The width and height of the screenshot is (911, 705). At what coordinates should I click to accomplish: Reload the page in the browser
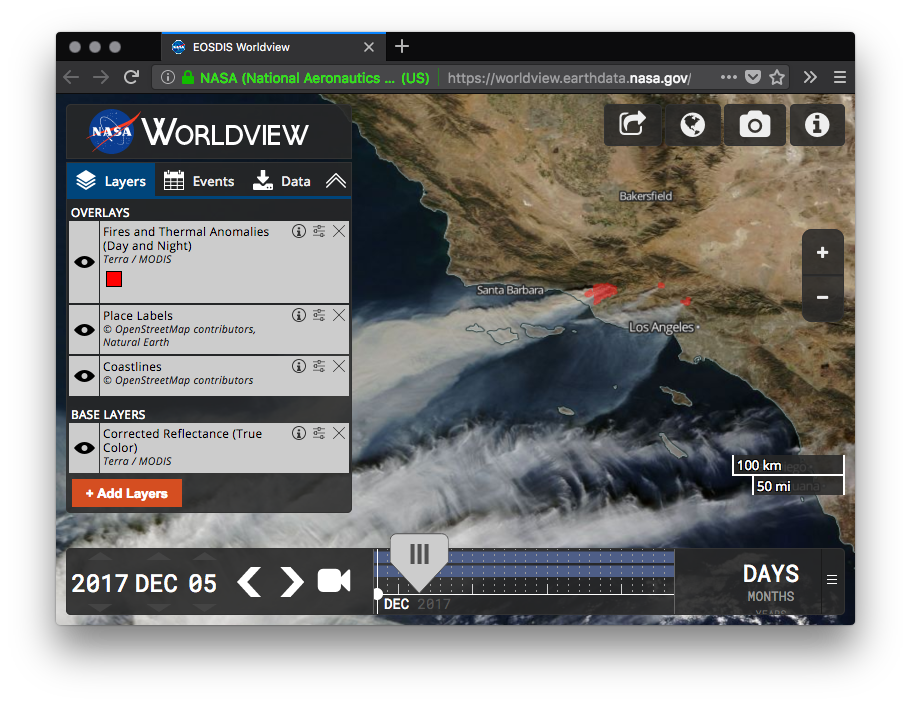pos(131,77)
